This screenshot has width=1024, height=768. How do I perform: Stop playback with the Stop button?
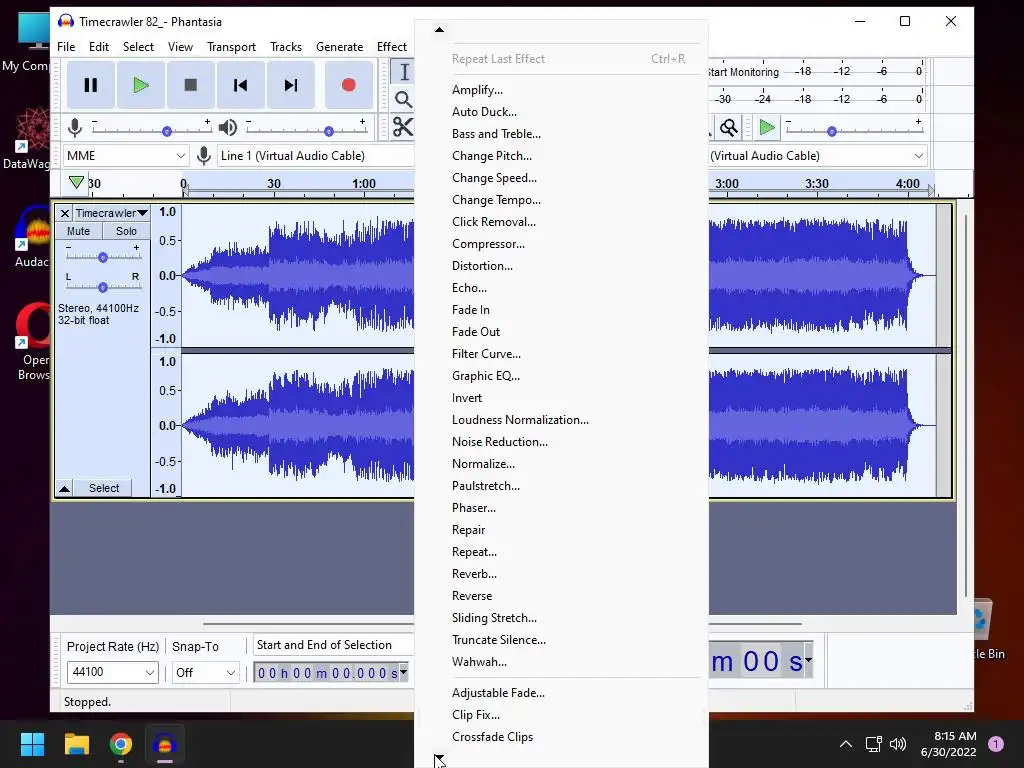[191, 85]
